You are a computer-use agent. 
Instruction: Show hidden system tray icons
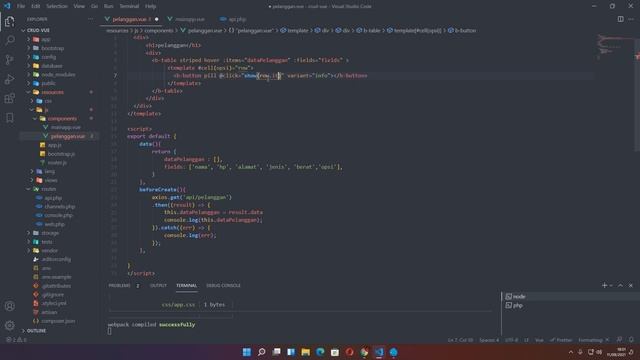click(x=571, y=352)
